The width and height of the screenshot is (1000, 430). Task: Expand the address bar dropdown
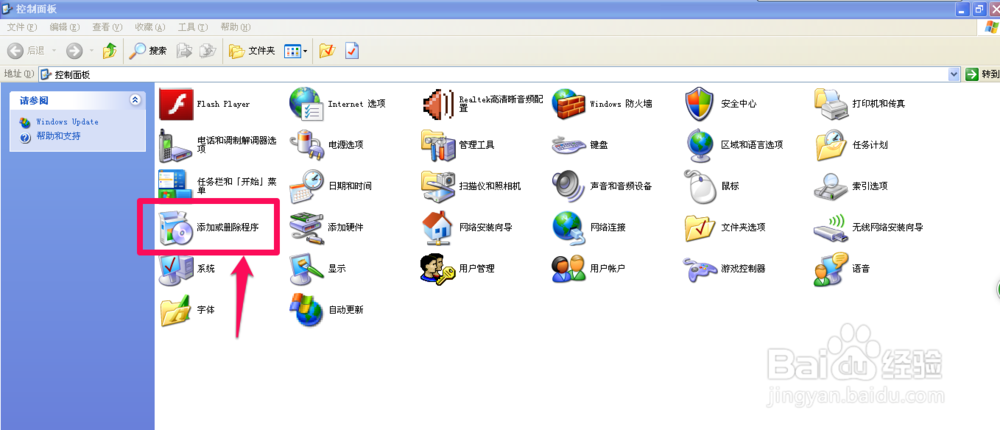[x=954, y=75]
